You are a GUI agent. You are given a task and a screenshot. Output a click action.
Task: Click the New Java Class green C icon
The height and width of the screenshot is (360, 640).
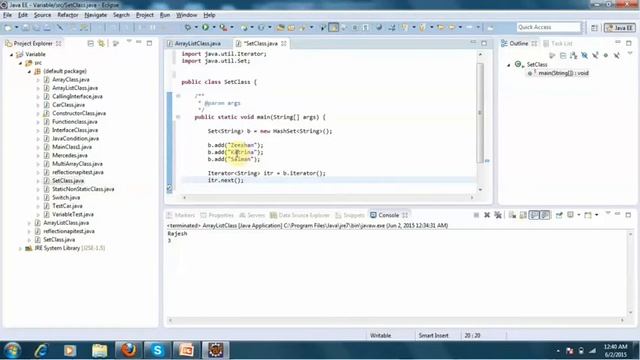click(x=261, y=27)
